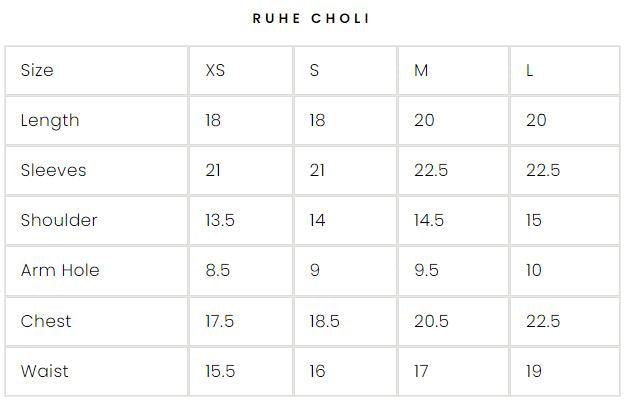This screenshot has height=404, width=629.
Task: Click the L Shoulder value 15
Action: (x=534, y=220)
